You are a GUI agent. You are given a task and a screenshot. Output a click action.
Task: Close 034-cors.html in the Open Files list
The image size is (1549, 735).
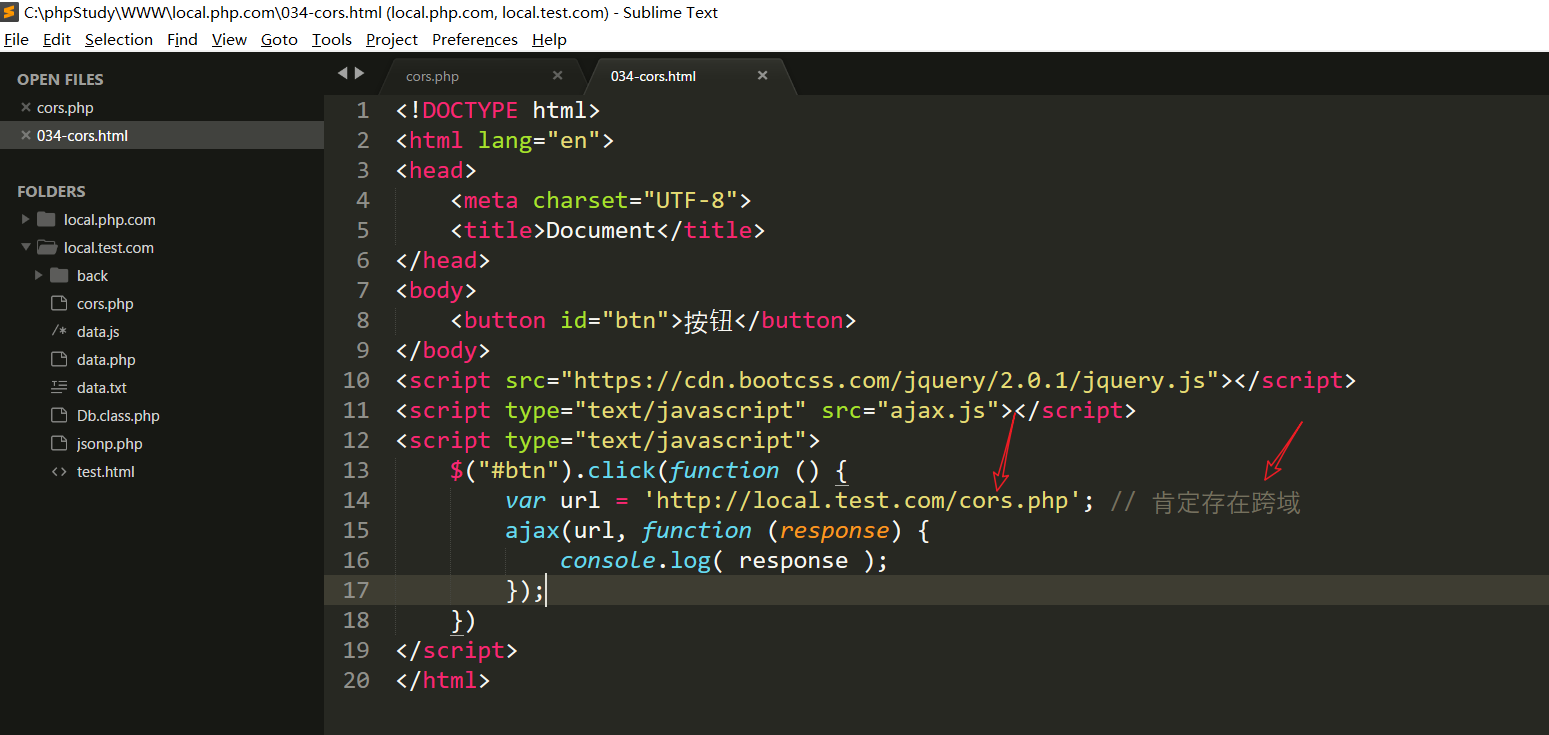click(x=26, y=136)
